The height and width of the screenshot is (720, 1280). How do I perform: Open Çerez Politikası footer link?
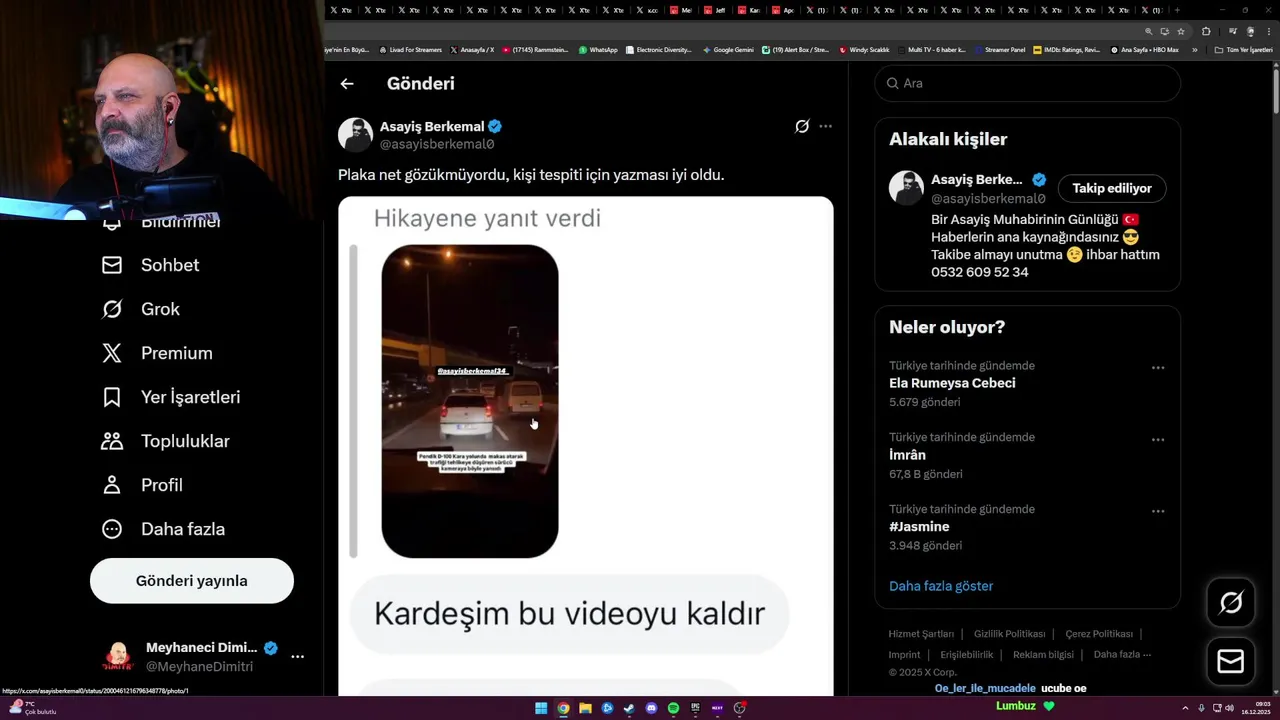(x=1099, y=634)
